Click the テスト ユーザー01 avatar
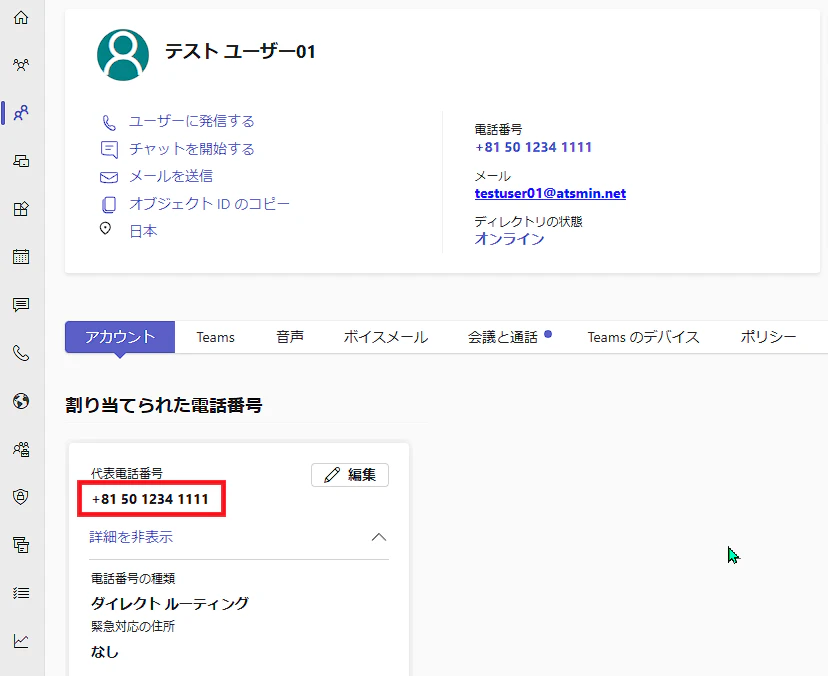This screenshot has height=676, width=828. [x=123, y=55]
